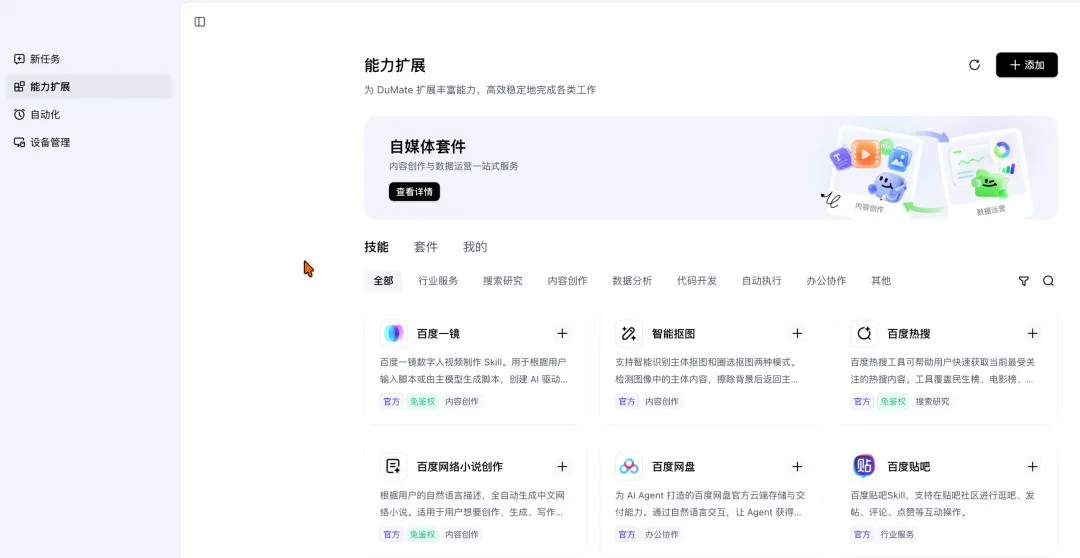Click the 设备管理 device icon
This screenshot has width=1080, height=558.
pos(19,143)
